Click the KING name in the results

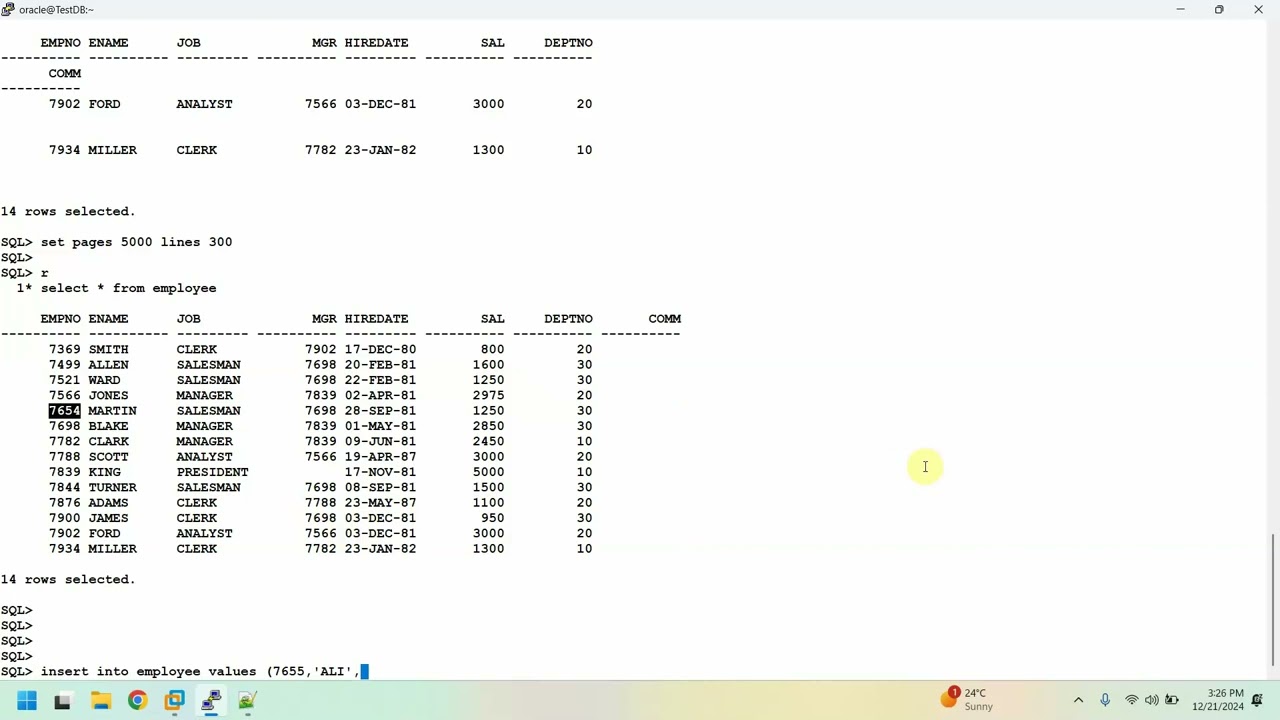click(104, 472)
